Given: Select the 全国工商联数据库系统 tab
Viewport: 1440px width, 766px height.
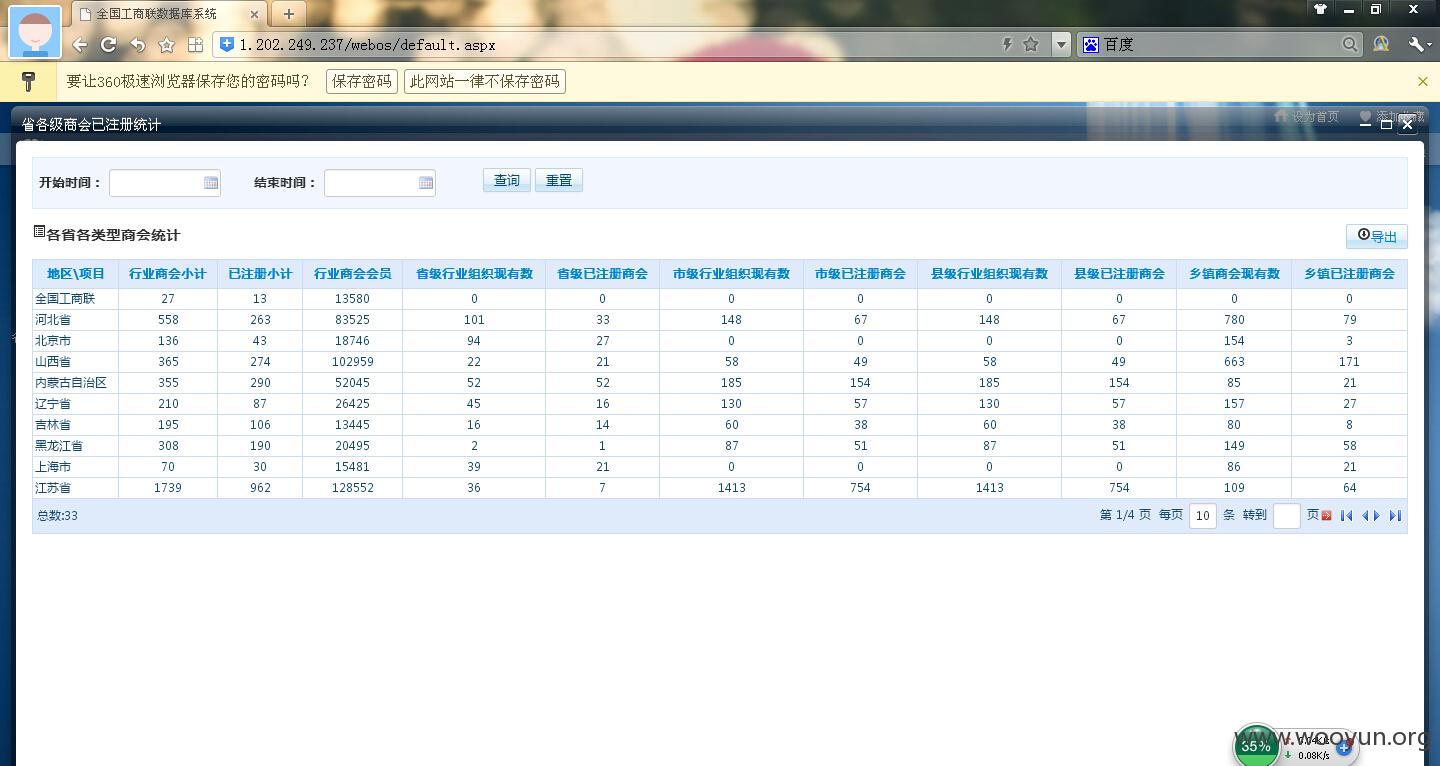Looking at the screenshot, I should [x=170, y=14].
